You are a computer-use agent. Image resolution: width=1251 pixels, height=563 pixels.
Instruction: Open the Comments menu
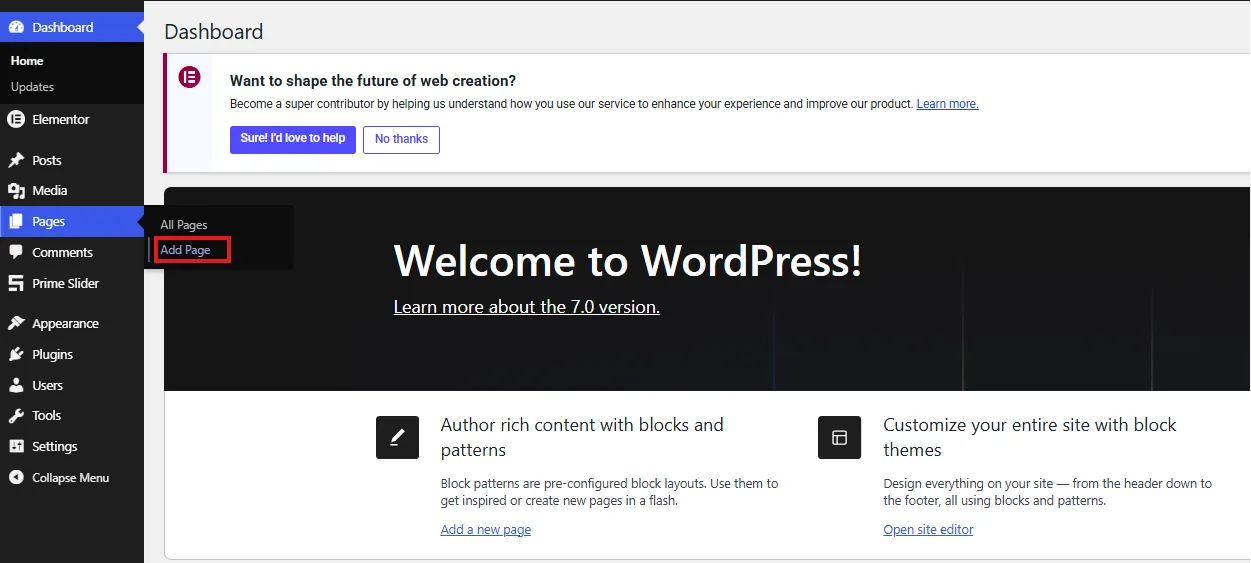click(72, 252)
